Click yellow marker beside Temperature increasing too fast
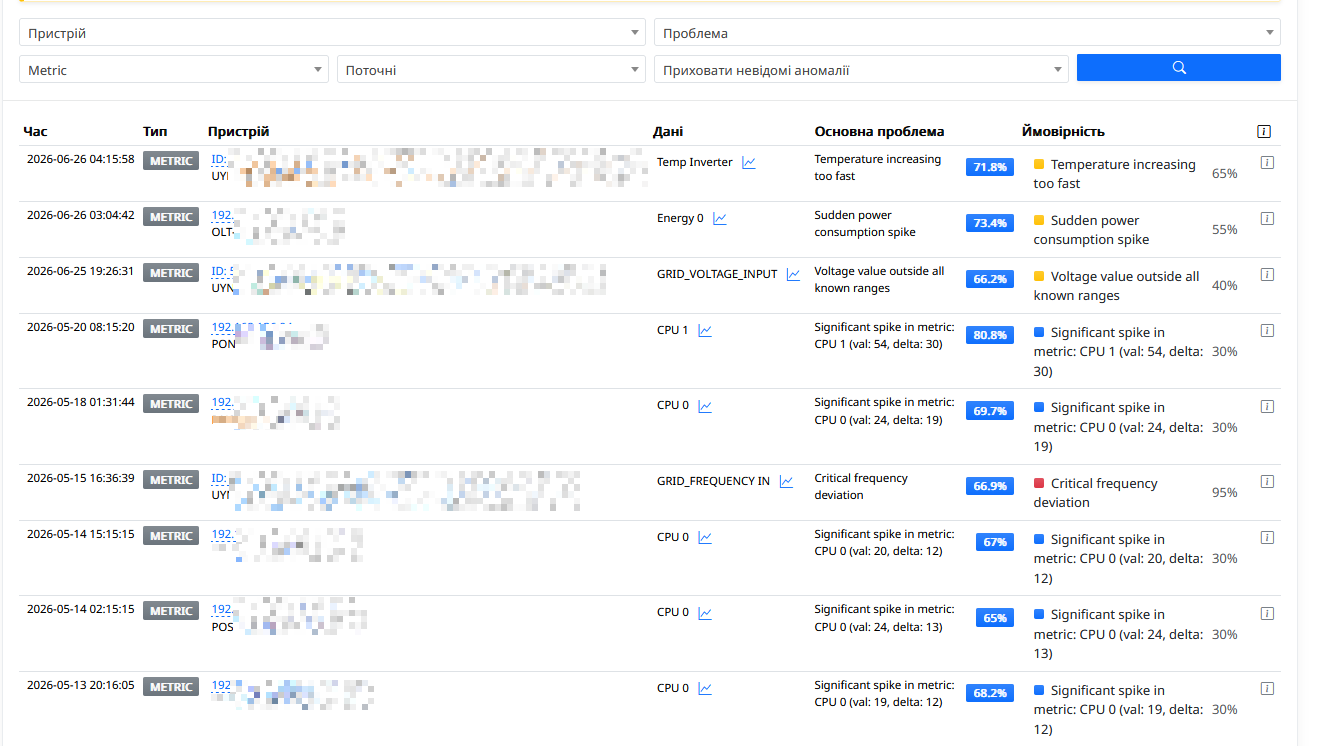This screenshot has width=1325, height=746. pos(1039,164)
